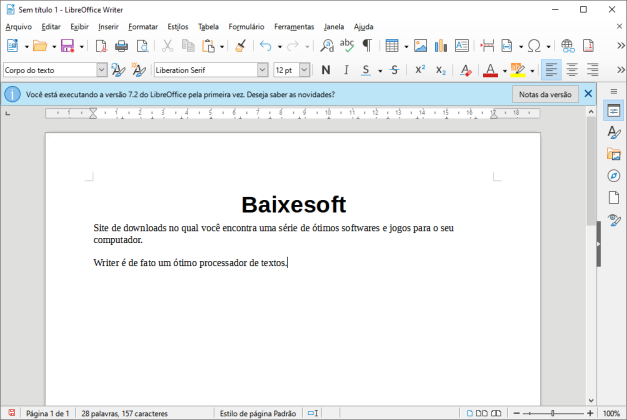Open the sidebar Gallery panel
Image resolution: width=627 pixels, height=420 pixels.
coord(613,154)
